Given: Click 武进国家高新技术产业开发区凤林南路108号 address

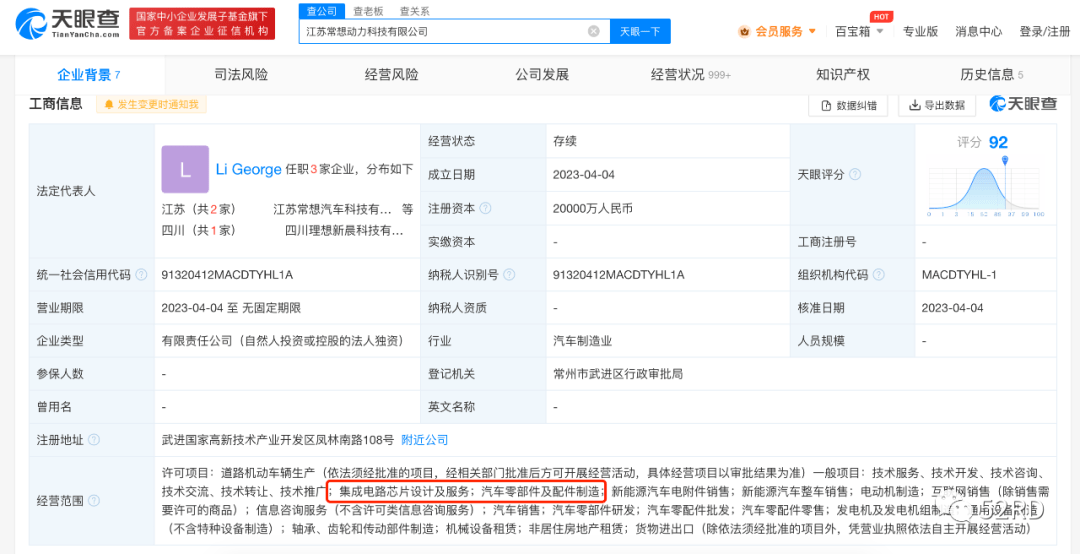Looking at the screenshot, I should click(278, 440).
